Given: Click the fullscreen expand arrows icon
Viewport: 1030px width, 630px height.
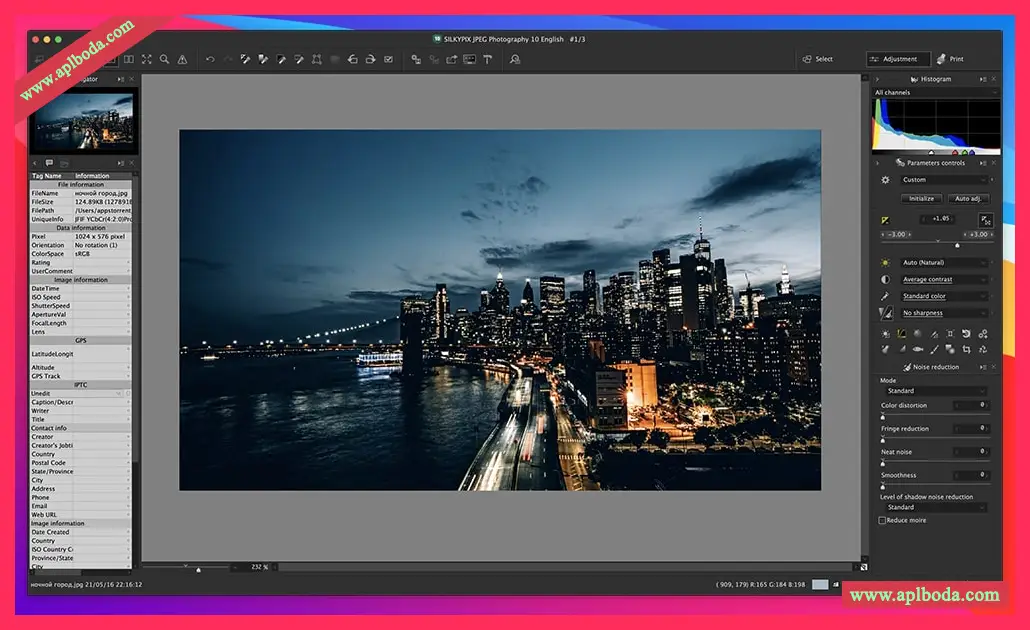Looking at the screenshot, I should [x=147, y=60].
